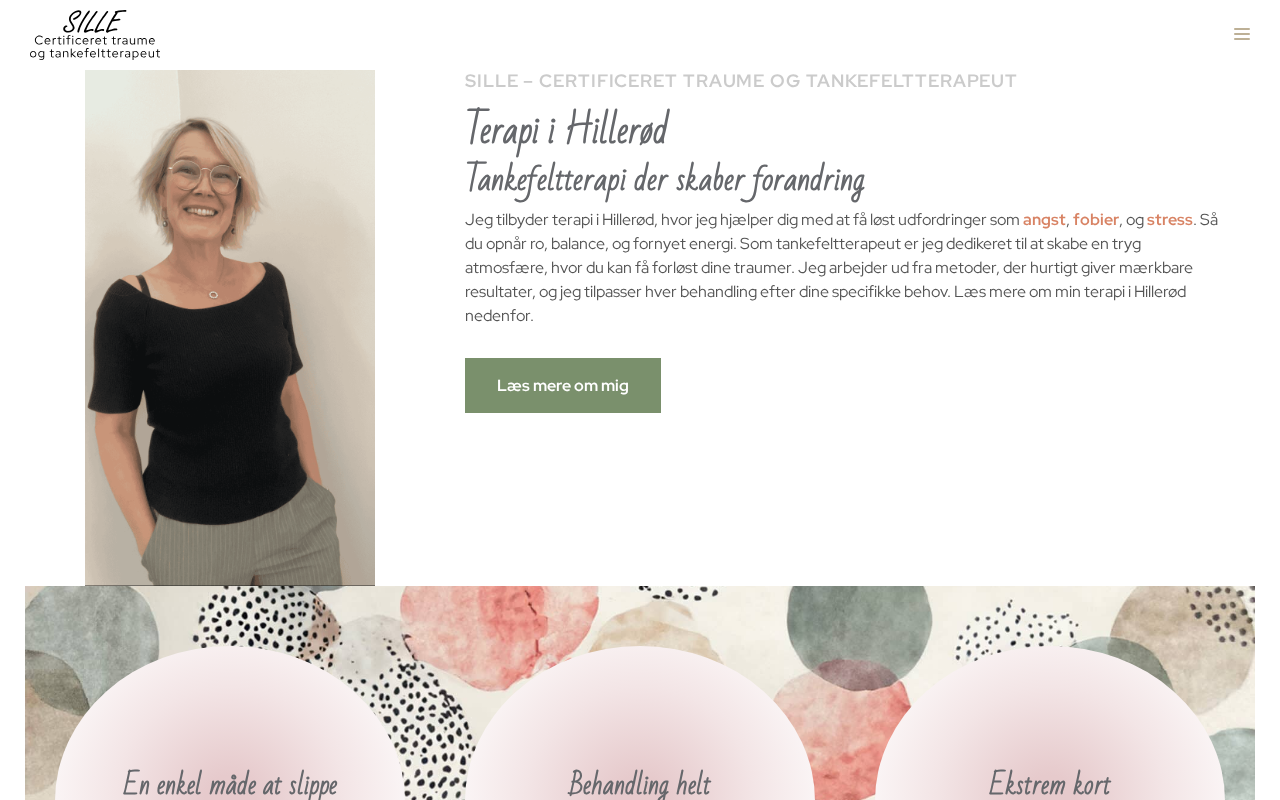Click the 'Læs mere om mig' button
1280x800 pixels.
(563, 385)
